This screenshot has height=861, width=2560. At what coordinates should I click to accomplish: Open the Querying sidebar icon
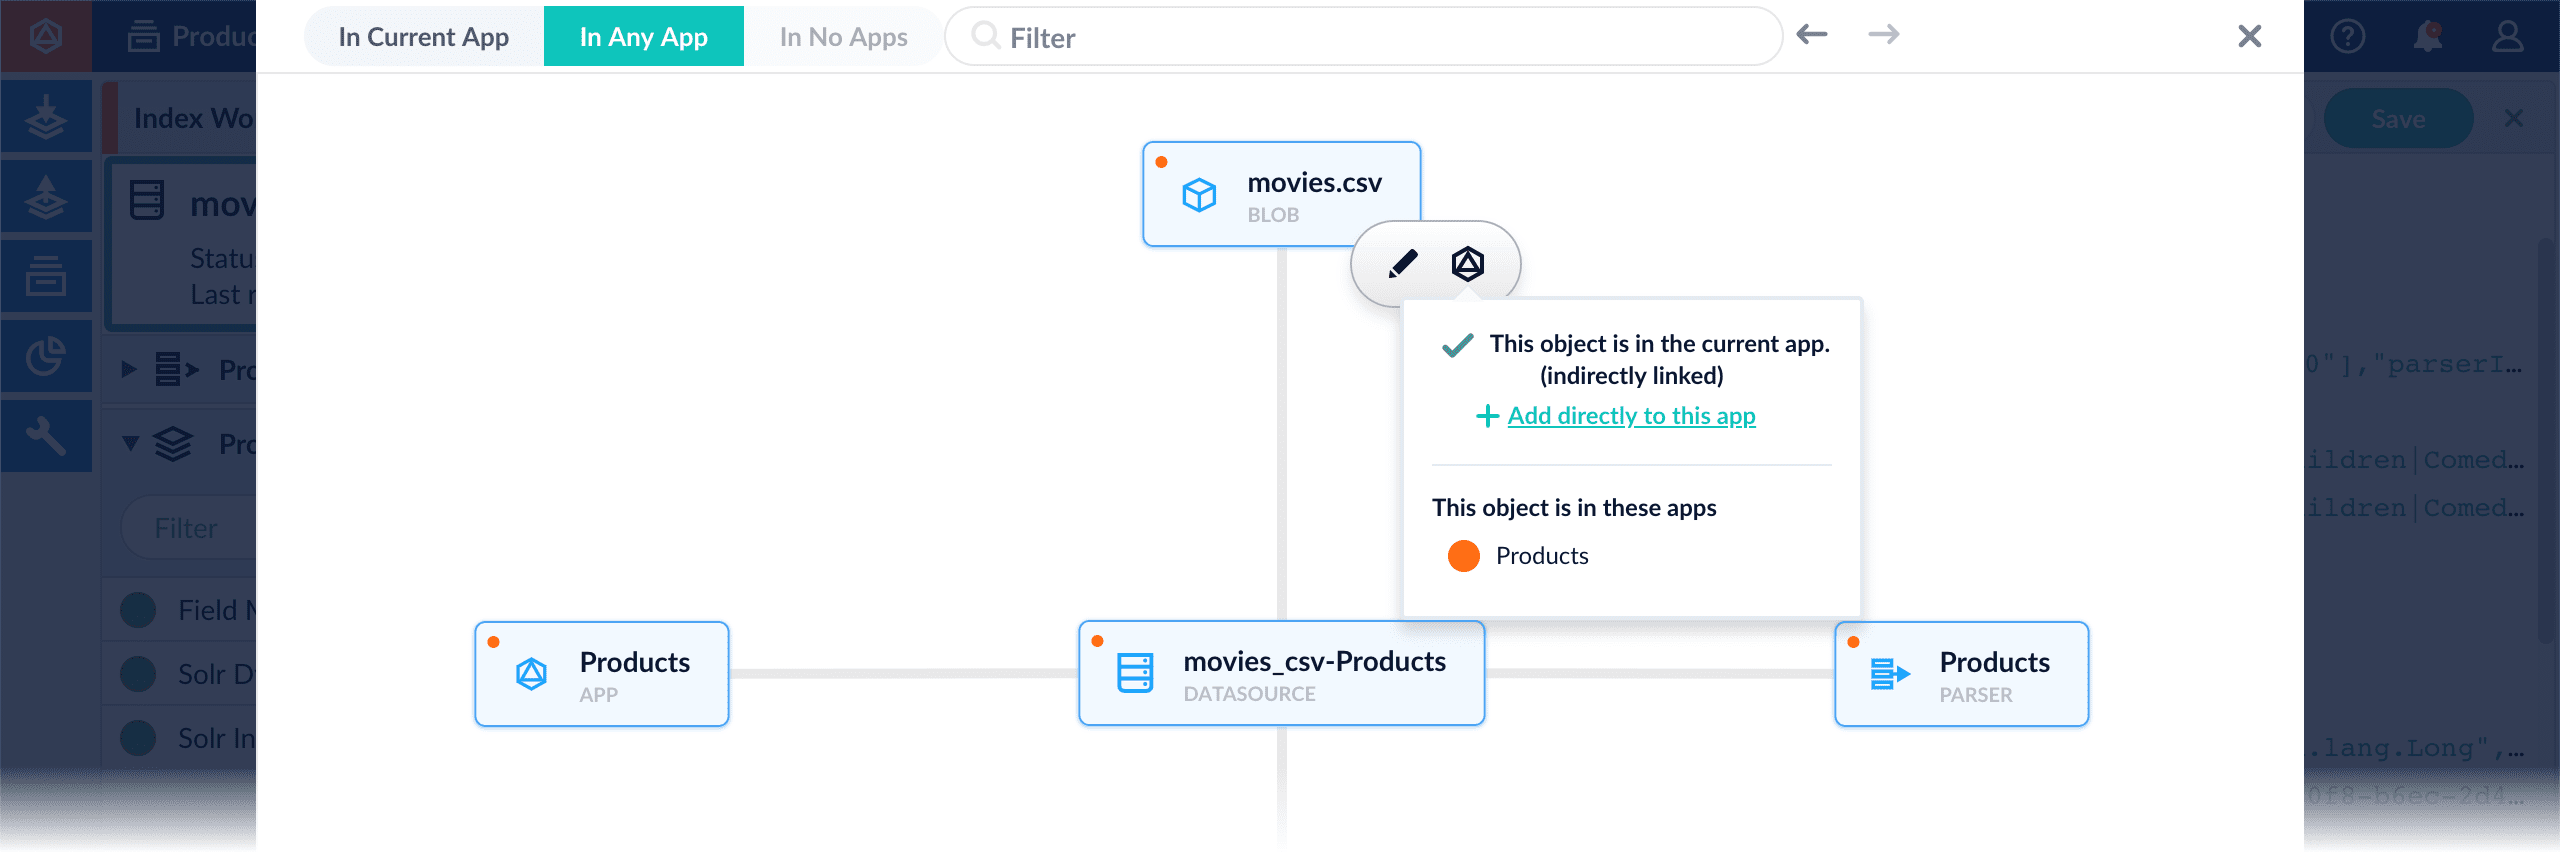[x=46, y=196]
